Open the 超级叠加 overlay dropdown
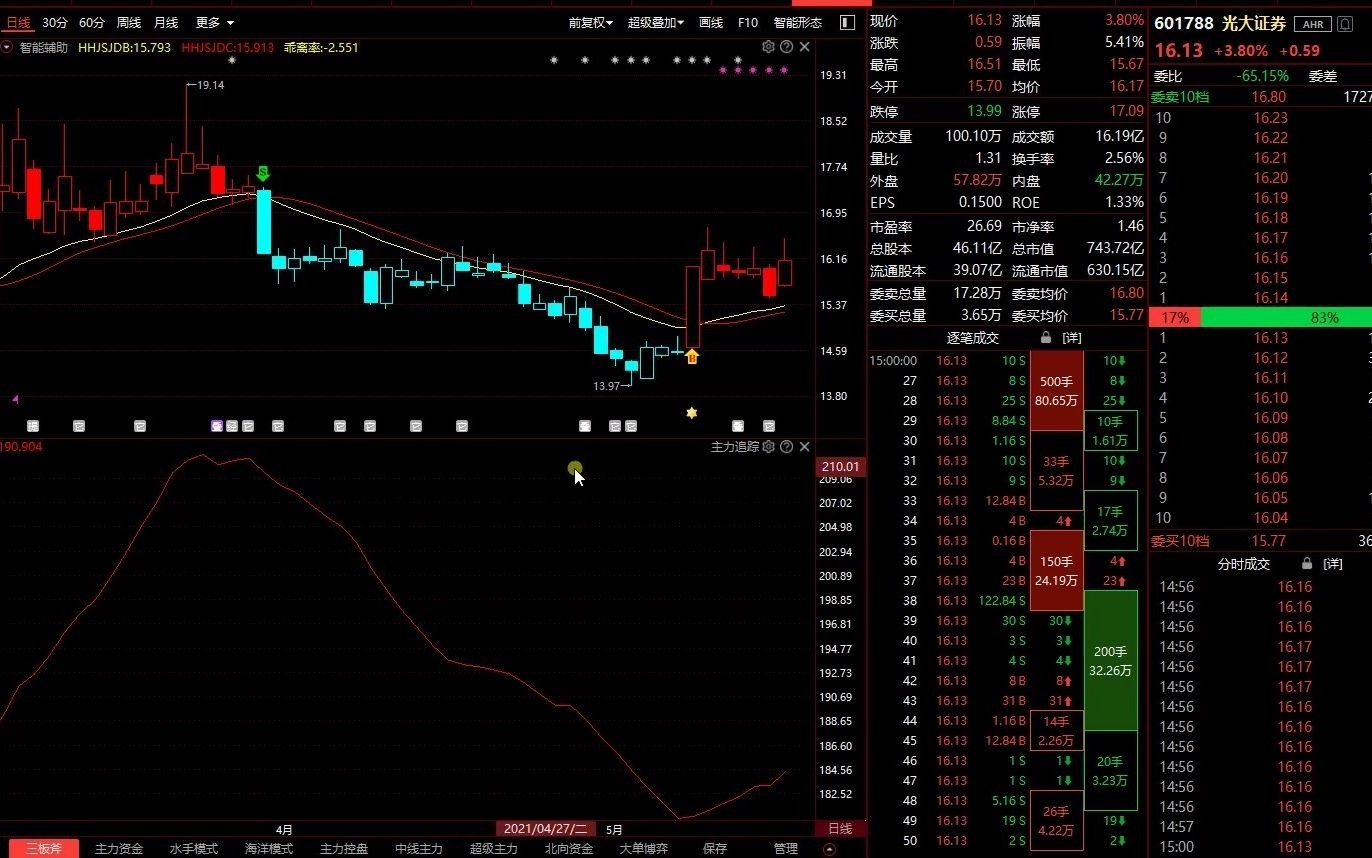The height and width of the screenshot is (858, 1372). [x=656, y=22]
